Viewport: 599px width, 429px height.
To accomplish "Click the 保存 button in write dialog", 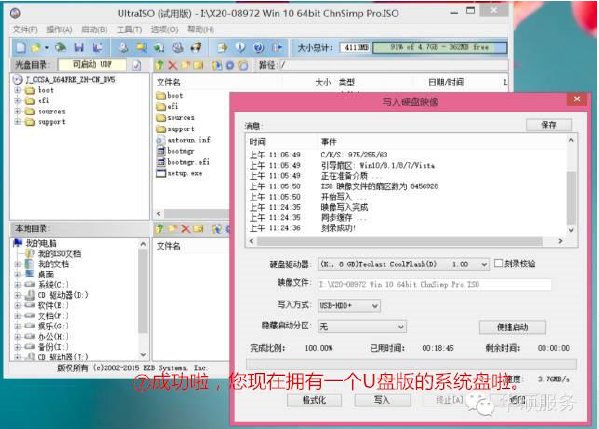I will click(x=549, y=125).
